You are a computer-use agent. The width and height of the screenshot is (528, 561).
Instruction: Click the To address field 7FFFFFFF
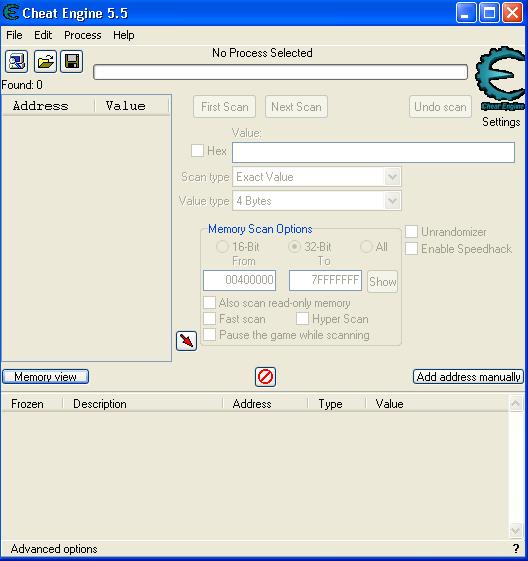click(x=326, y=280)
